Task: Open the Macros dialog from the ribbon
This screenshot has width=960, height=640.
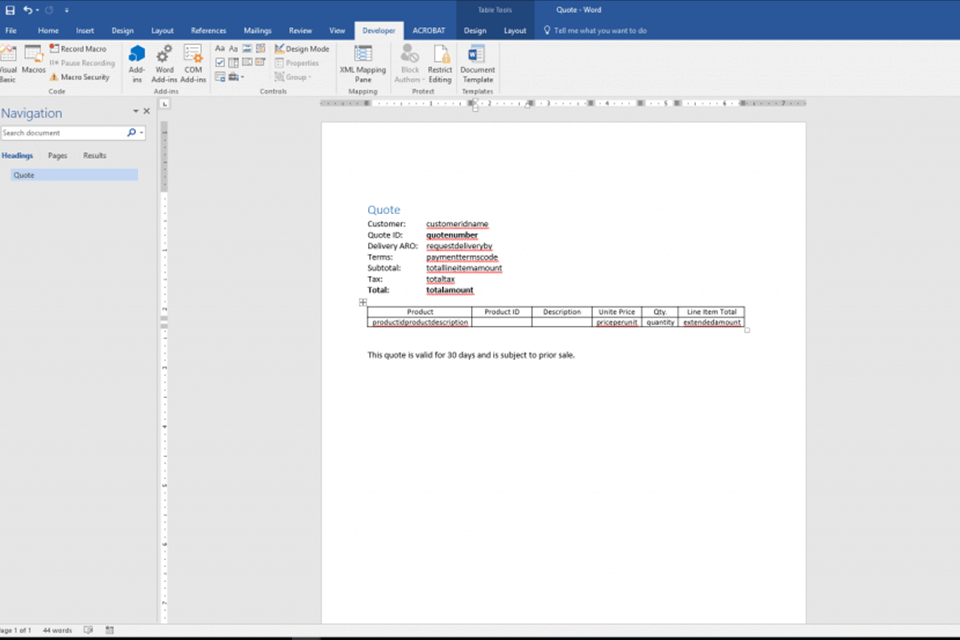Action: [x=34, y=60]
